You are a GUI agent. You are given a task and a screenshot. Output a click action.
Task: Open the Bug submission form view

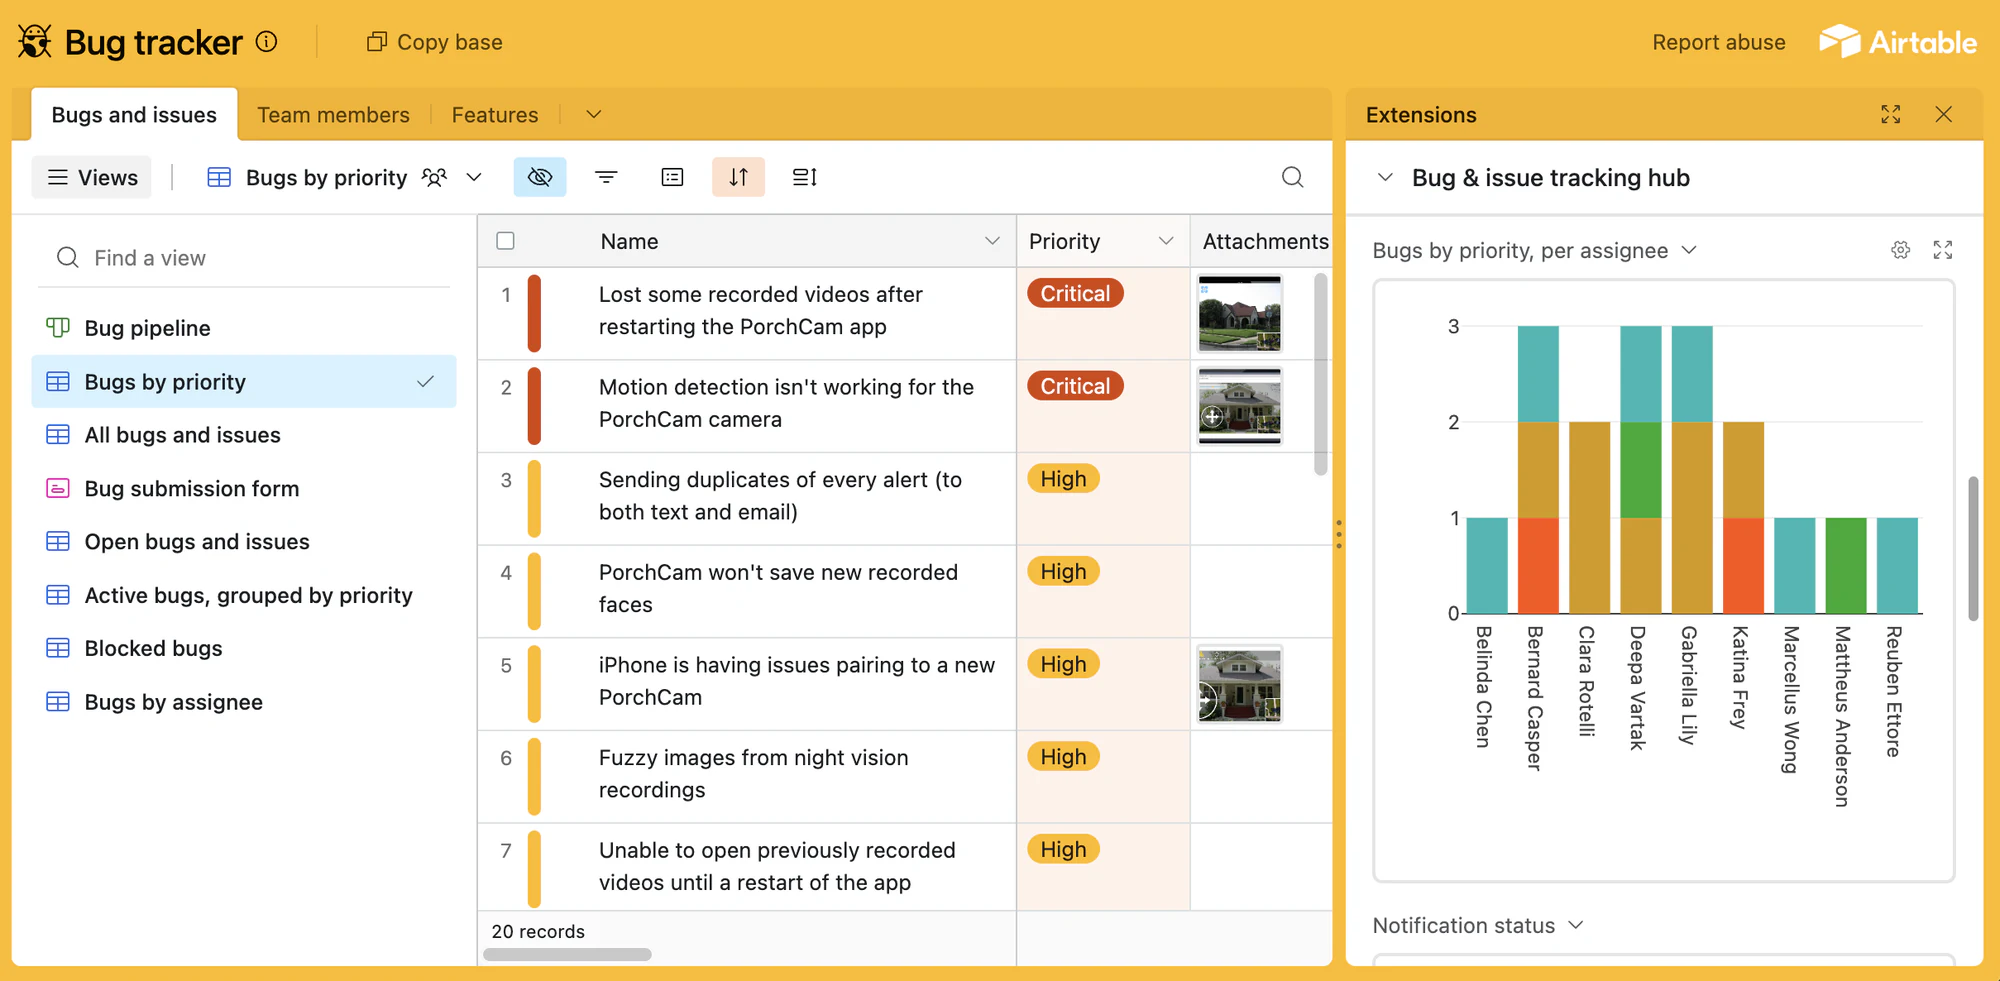(x=244, y=488)
